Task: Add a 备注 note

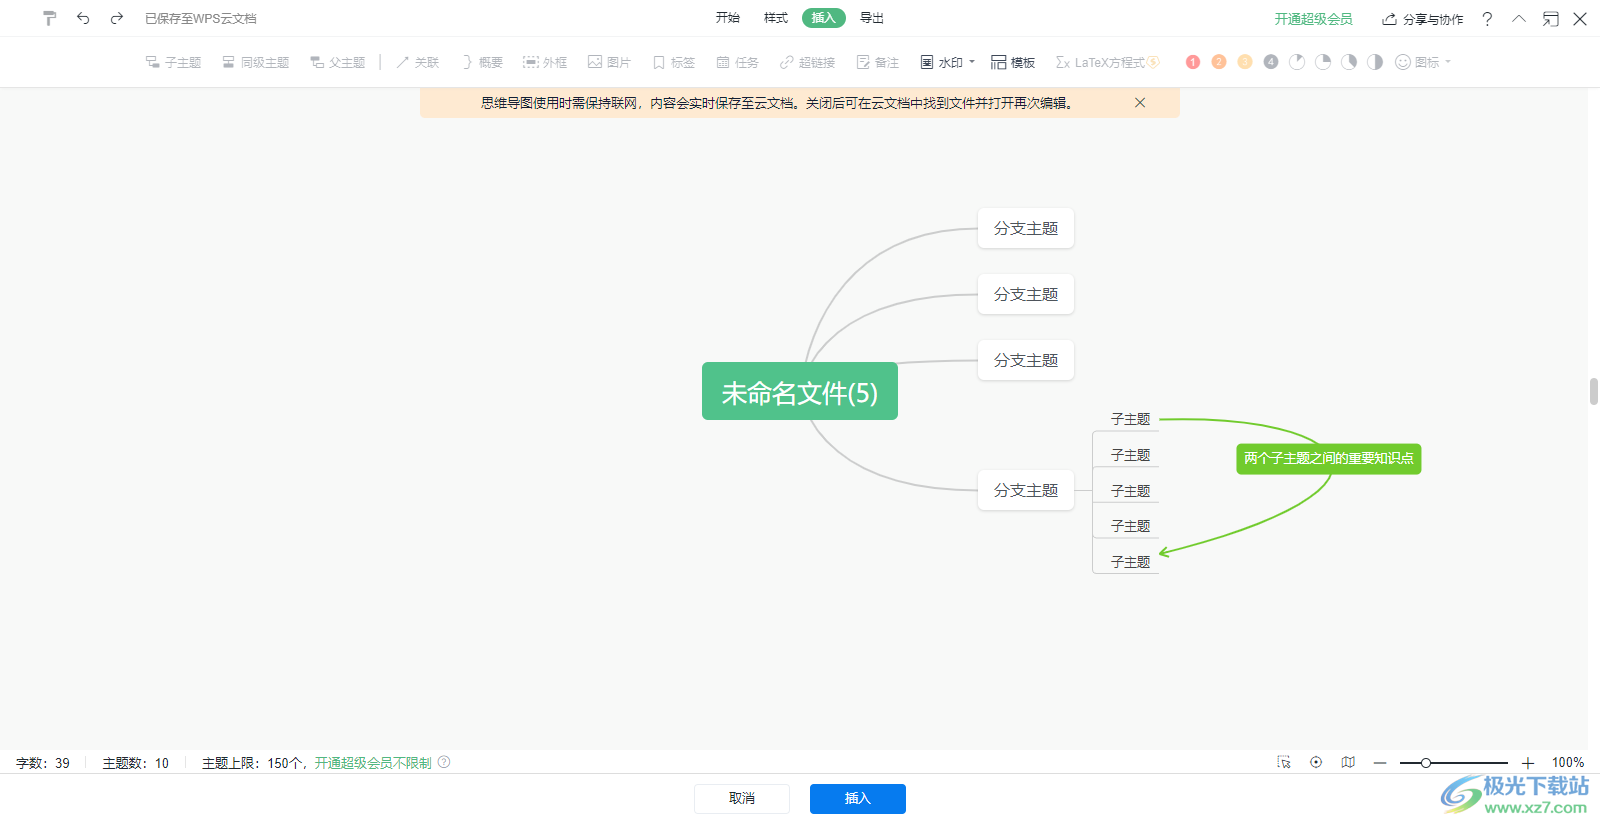Action: (x=877, y=62)
